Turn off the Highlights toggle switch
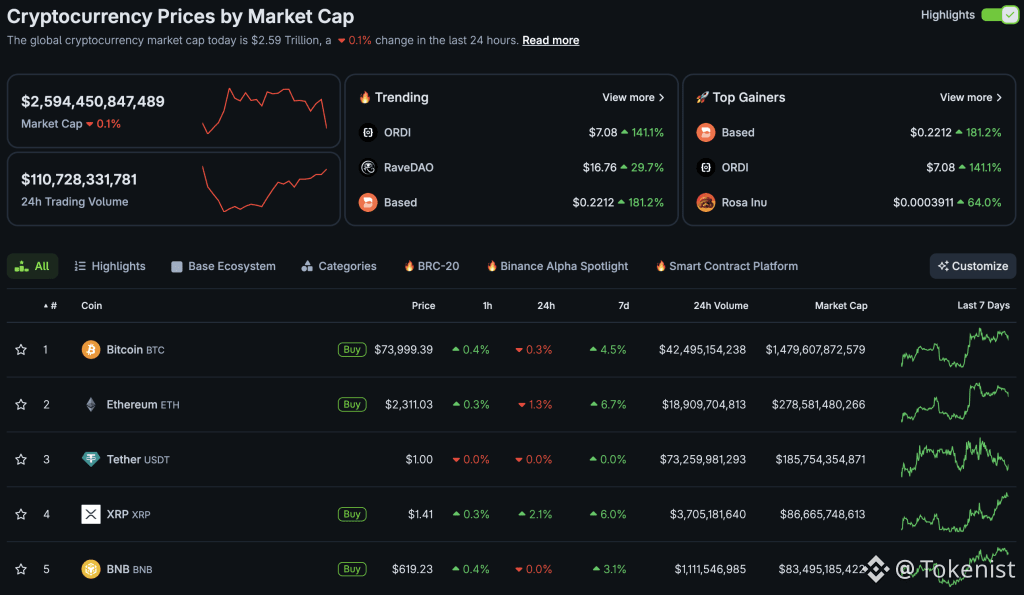Image resolution: width=1024 pixels, height=595 pixels. pos(999,15)
